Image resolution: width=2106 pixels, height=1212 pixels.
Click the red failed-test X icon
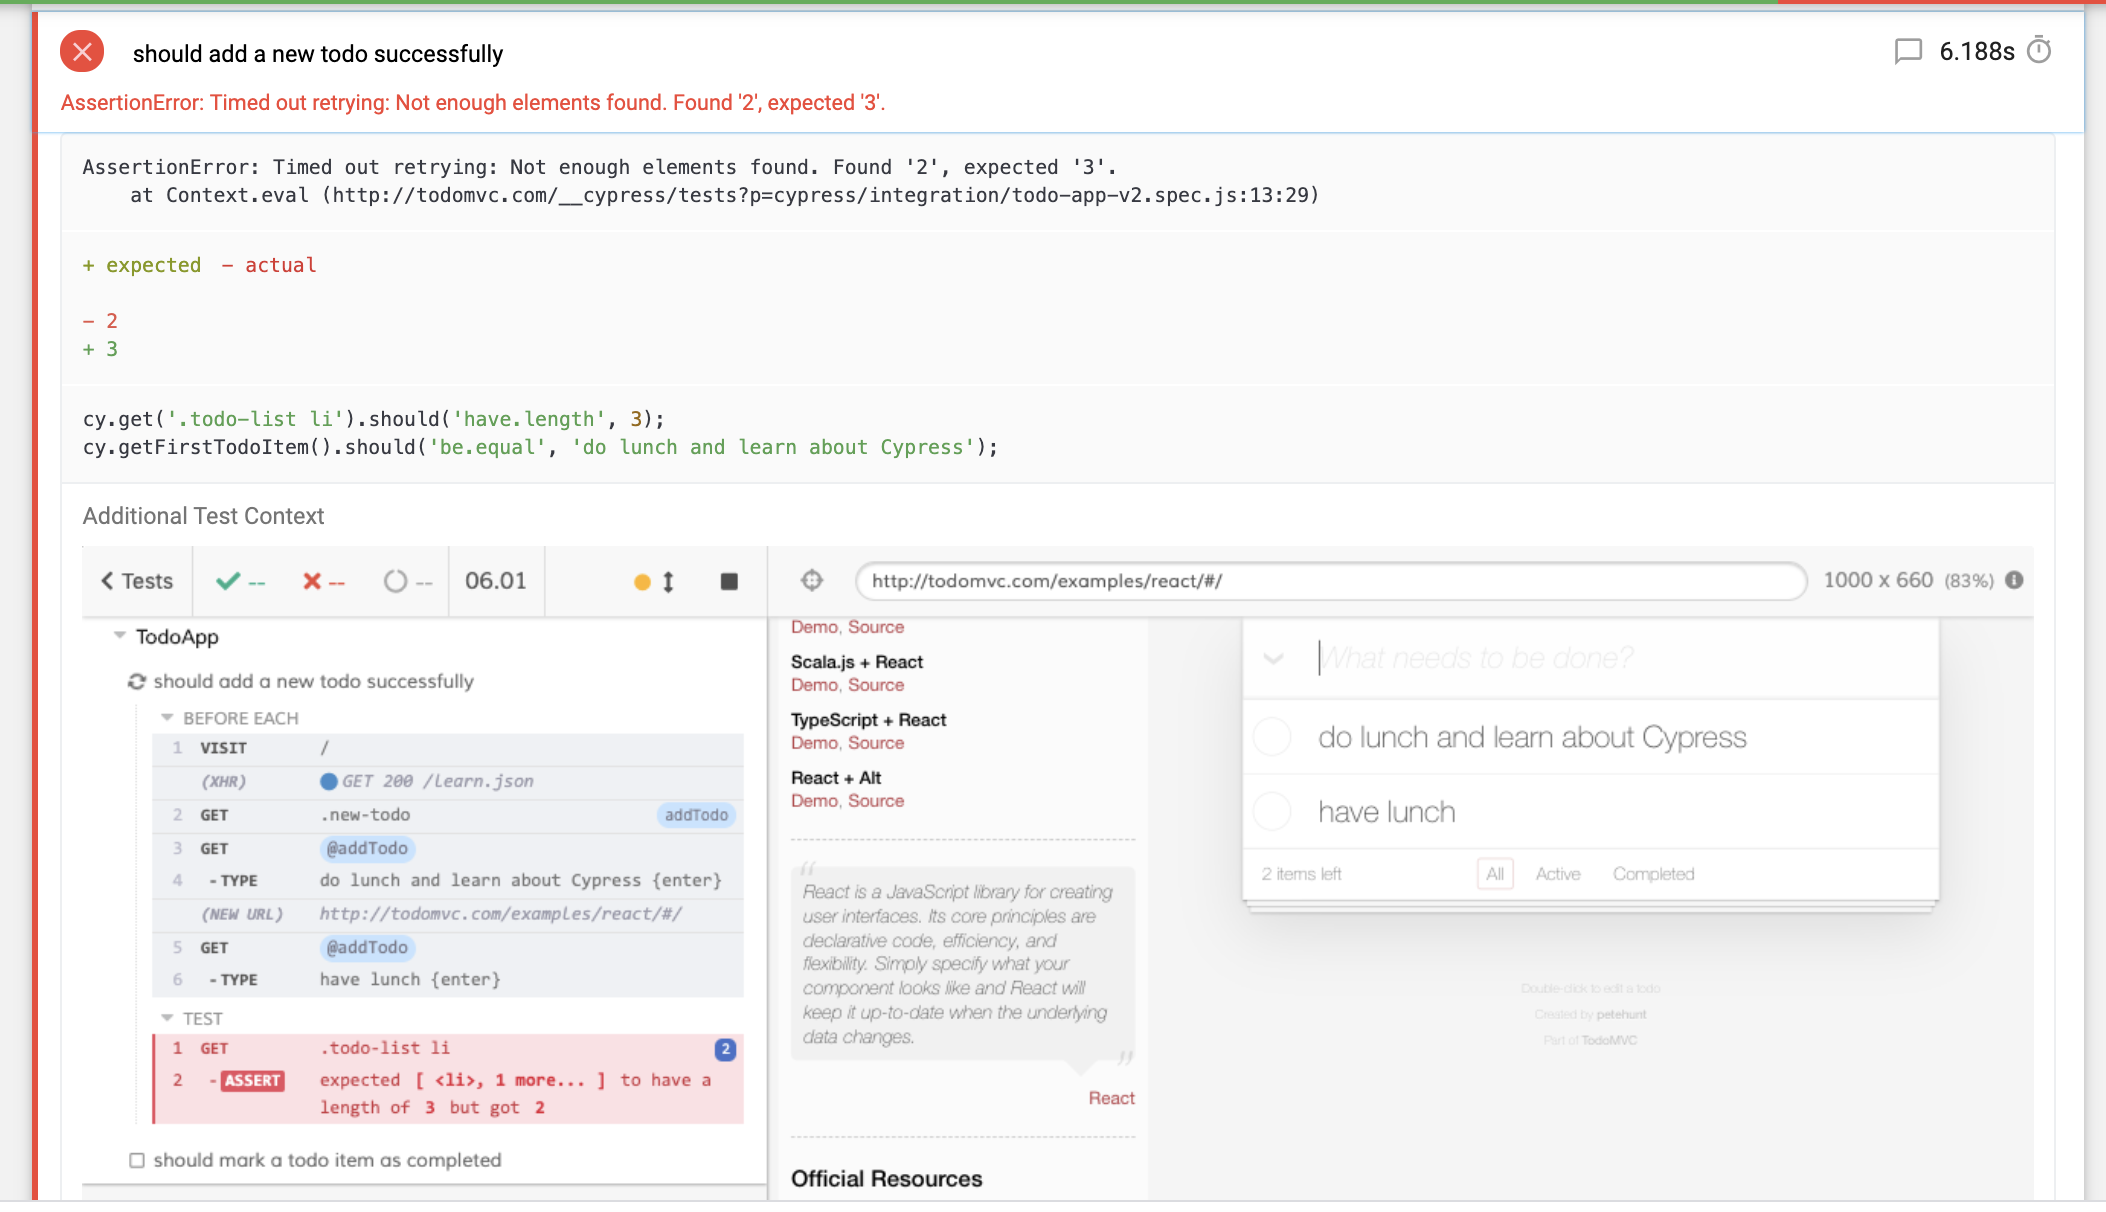click(x=82, y=52)
